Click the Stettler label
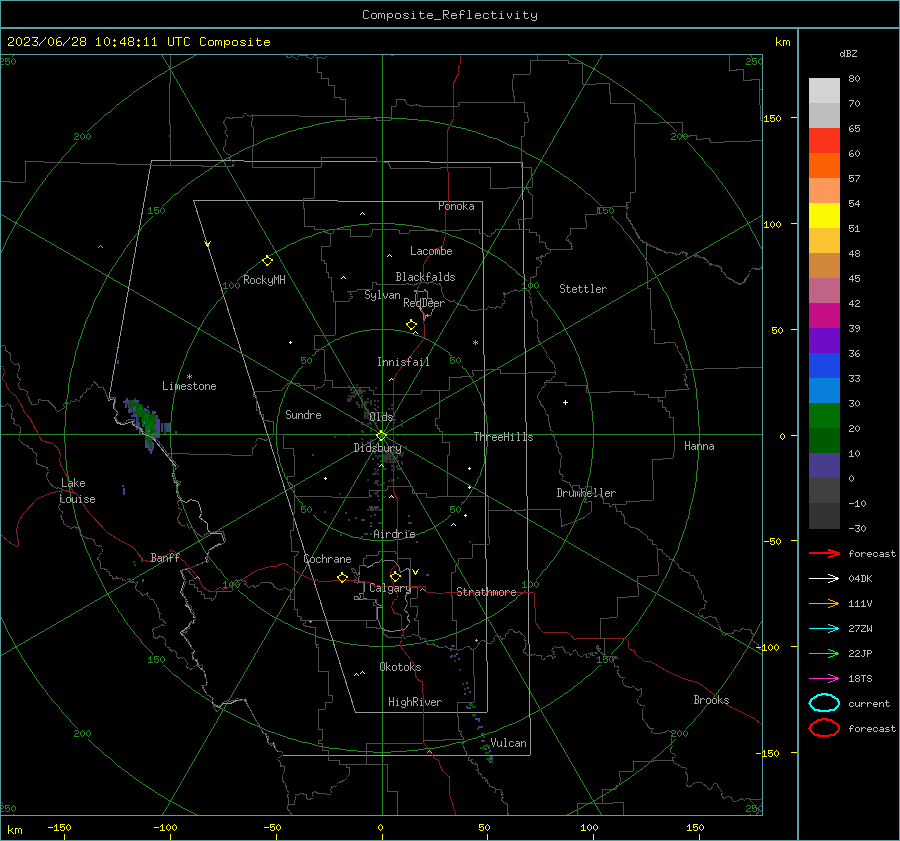 click(583, 289)
